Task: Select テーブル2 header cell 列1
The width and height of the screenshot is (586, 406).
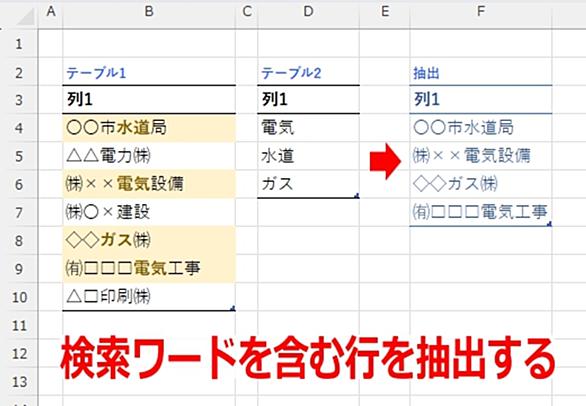Action: [x=308, y=100]
